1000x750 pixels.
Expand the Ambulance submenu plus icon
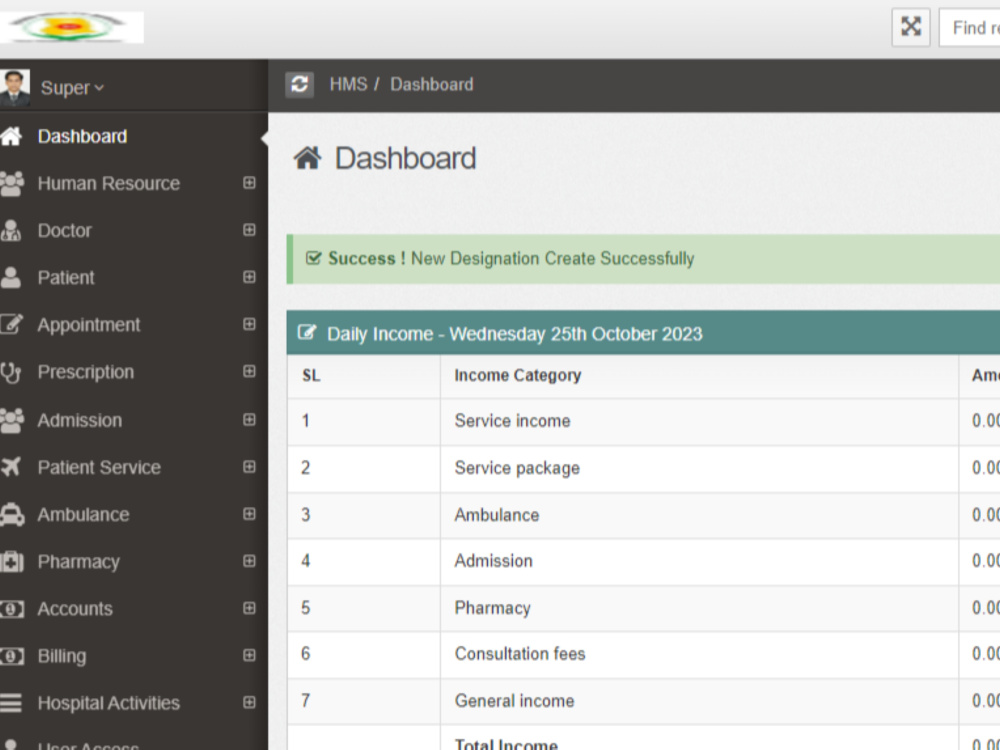pyautogui.click(x=249, y=514)
